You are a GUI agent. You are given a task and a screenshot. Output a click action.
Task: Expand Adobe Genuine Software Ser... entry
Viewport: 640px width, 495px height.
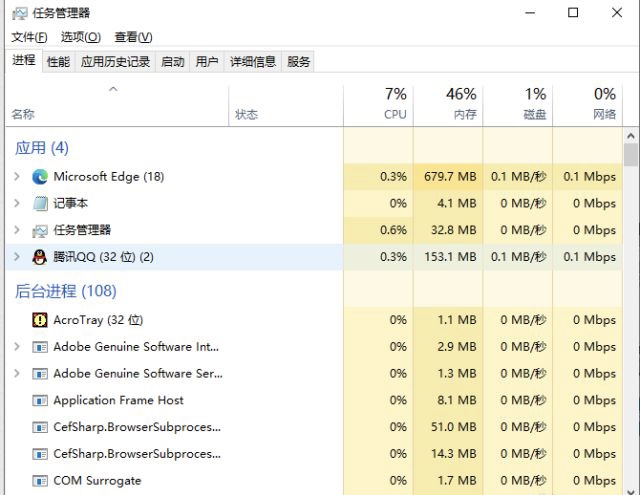[17, 373]
